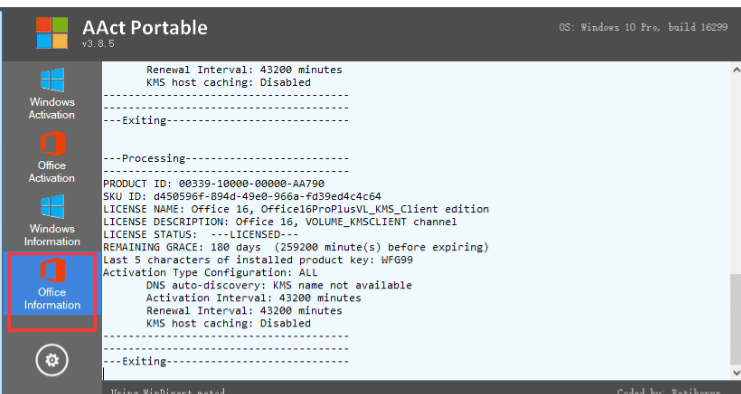Select the highlighted Office Information item

(52, 284)
